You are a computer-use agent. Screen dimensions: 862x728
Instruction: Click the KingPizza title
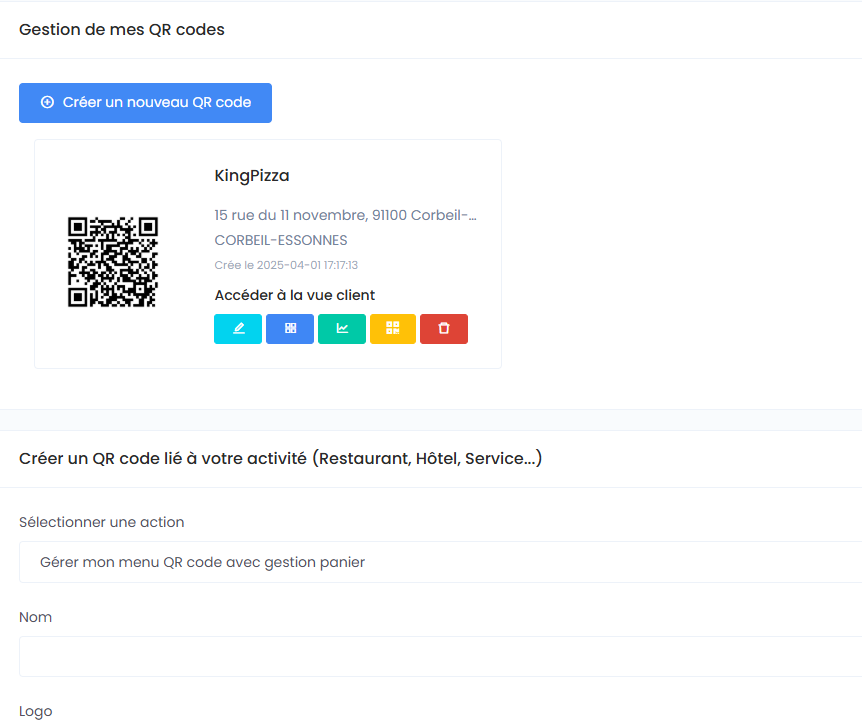coord(252,176)
